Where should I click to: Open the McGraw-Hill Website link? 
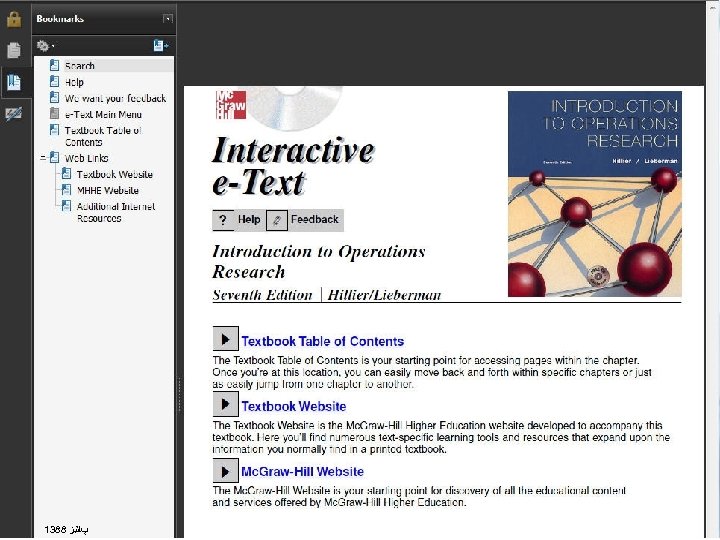(303, 472)
